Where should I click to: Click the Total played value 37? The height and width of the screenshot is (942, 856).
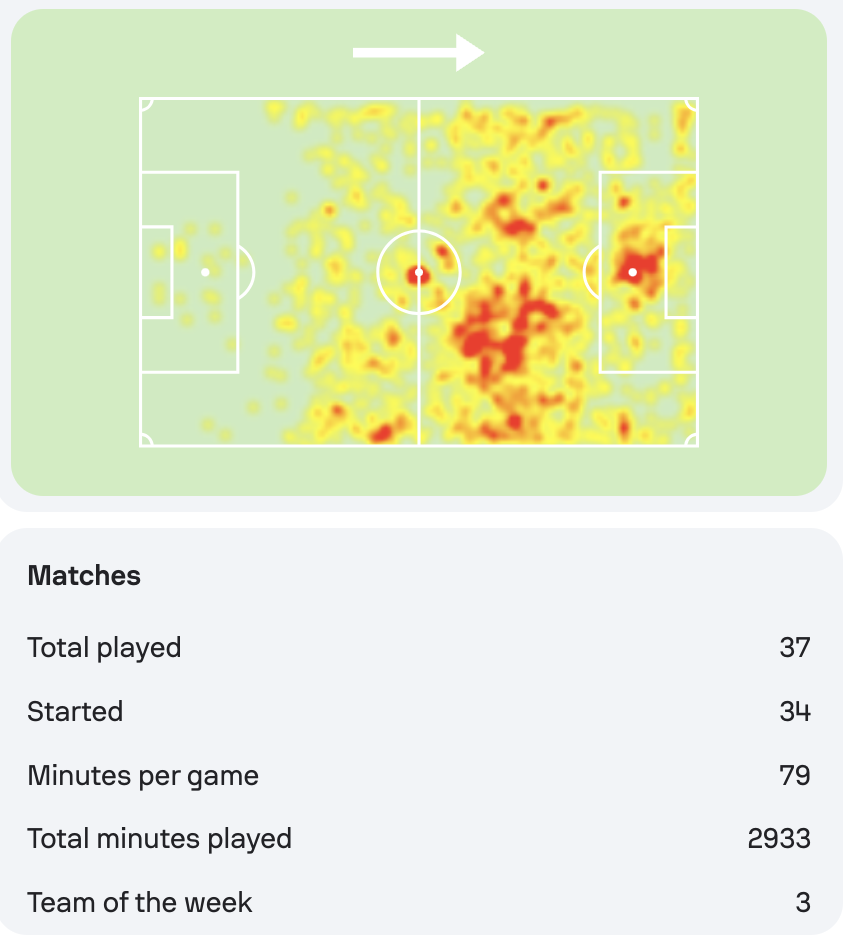click(x=795, y=648)
